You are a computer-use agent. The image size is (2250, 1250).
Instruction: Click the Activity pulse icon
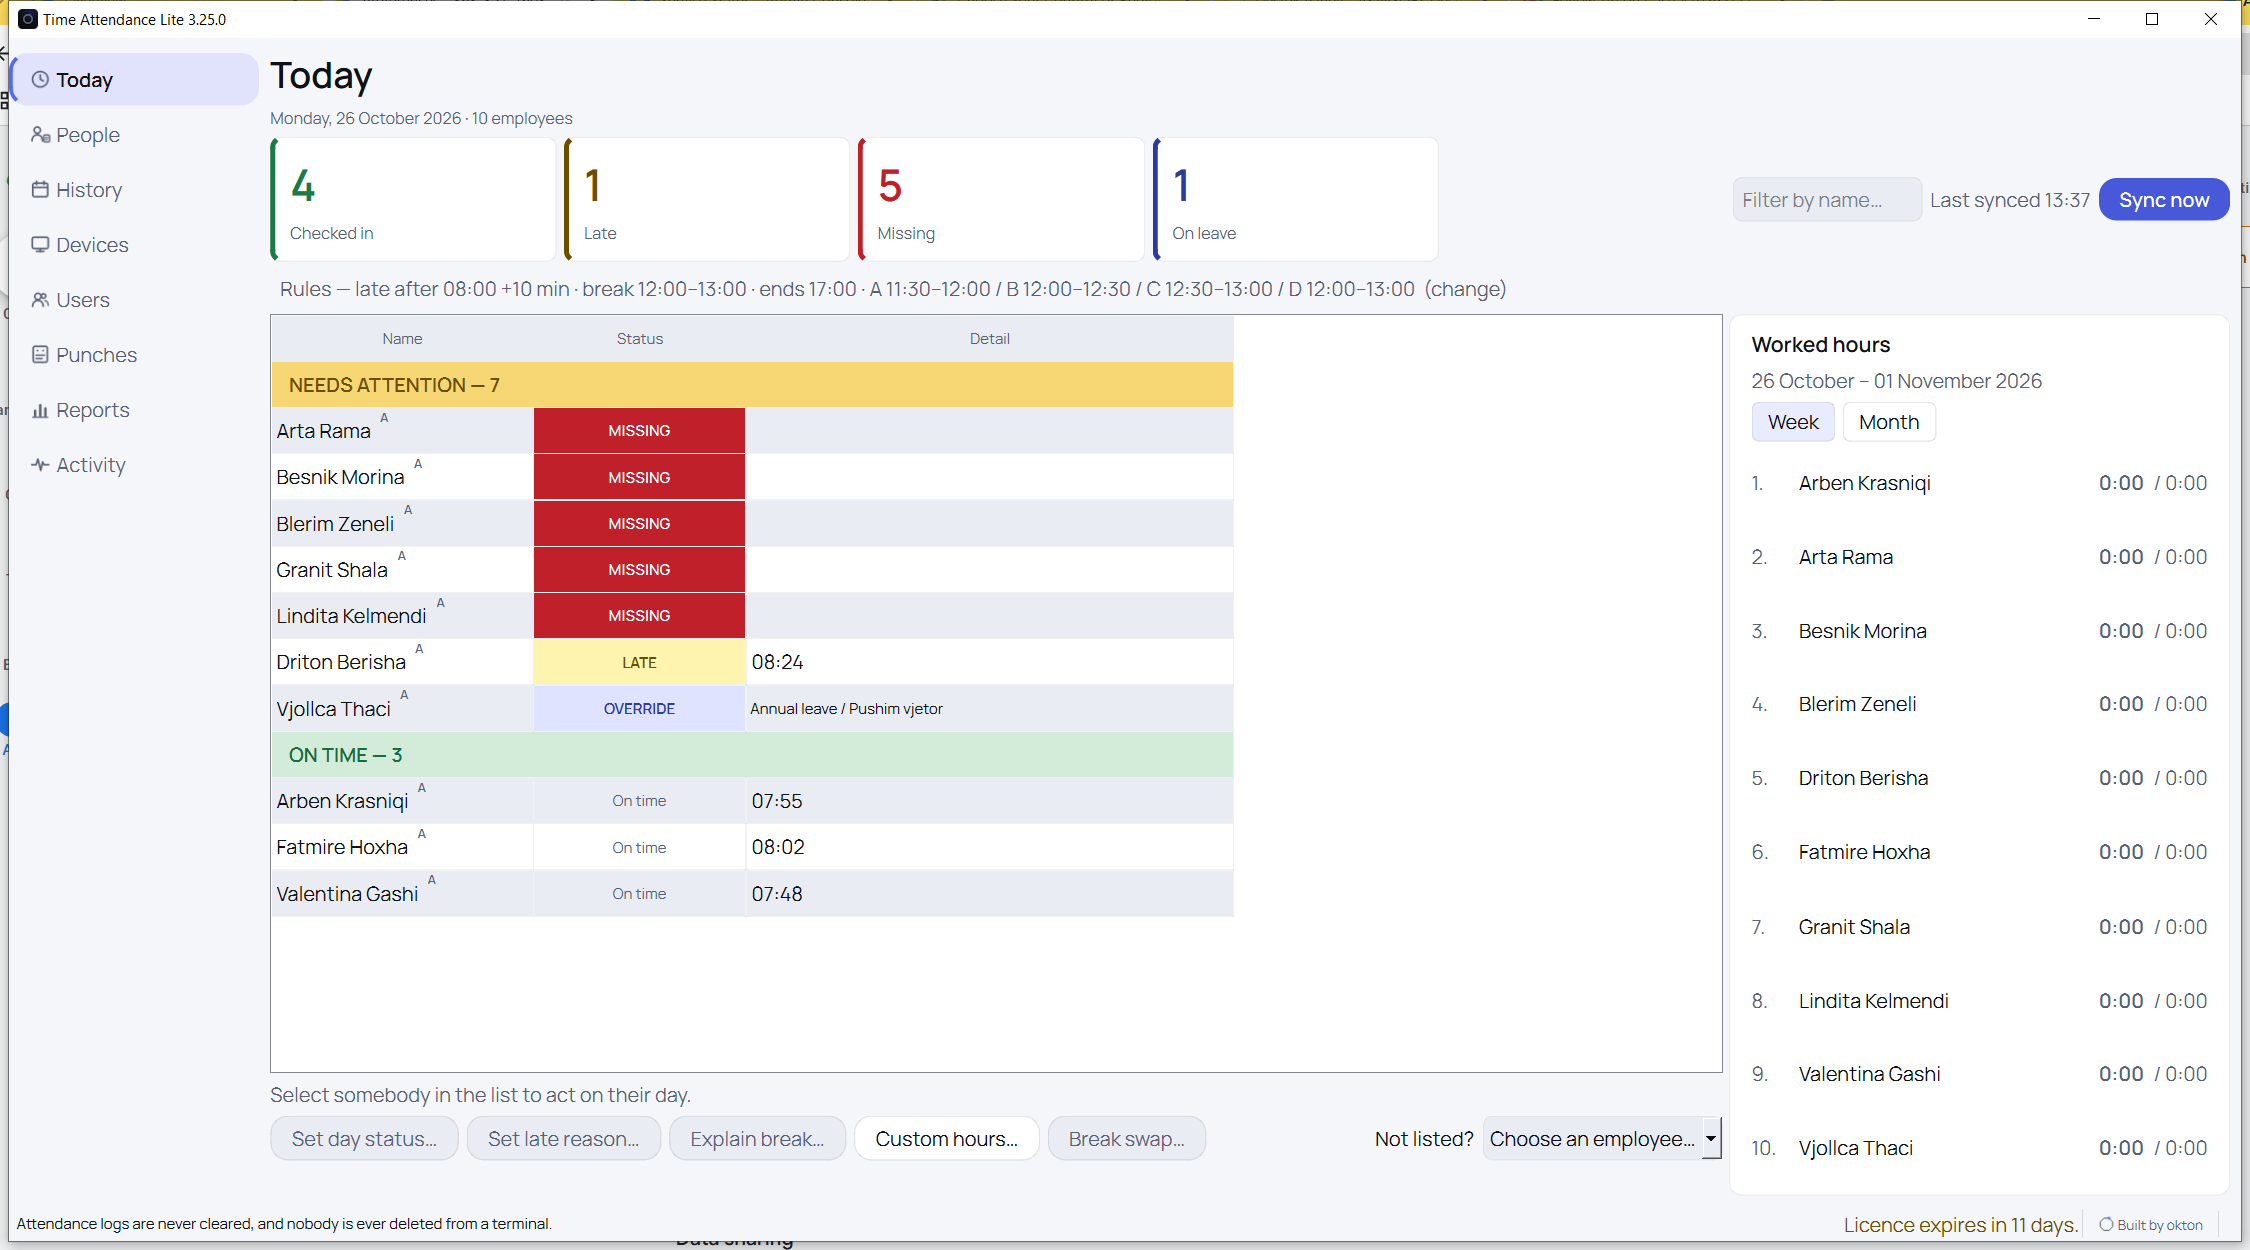(40, 465)
